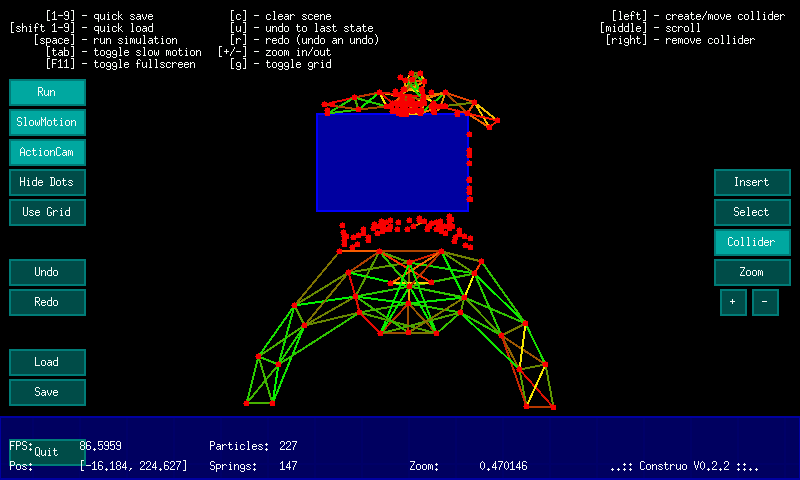Switch to the Select tool
800x480 pixels.
pos(751,212)
